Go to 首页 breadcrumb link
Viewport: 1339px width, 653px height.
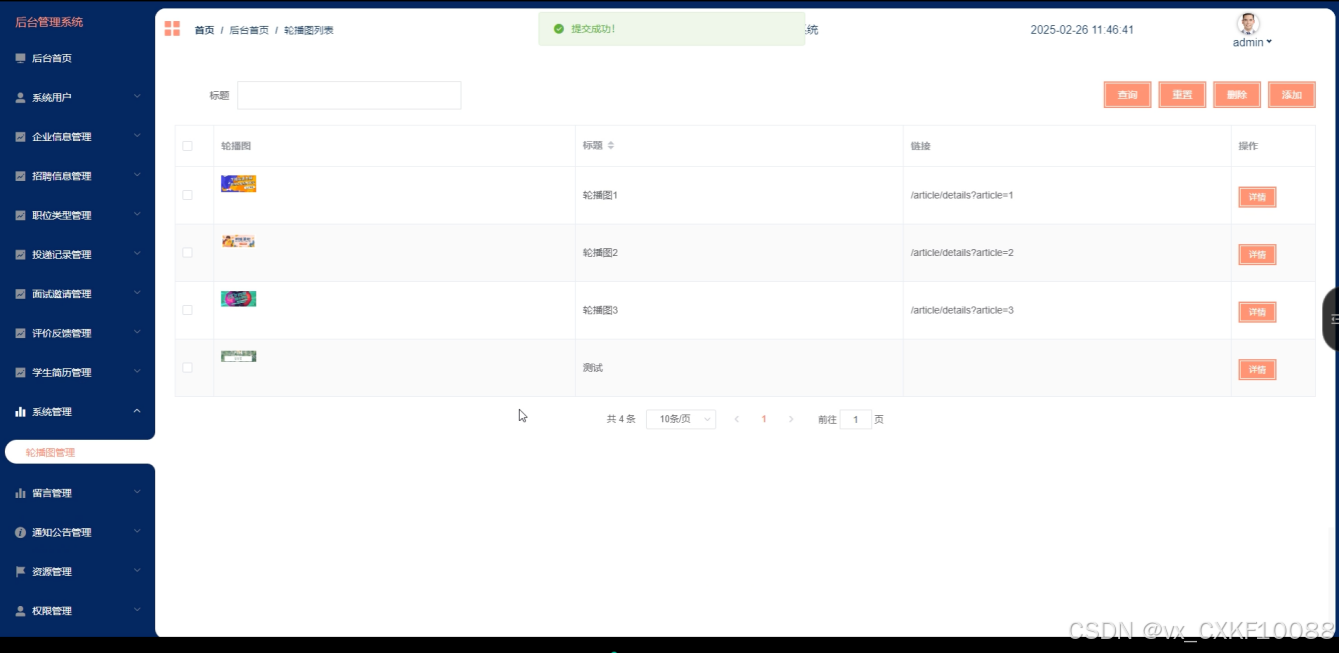[204, 30]
